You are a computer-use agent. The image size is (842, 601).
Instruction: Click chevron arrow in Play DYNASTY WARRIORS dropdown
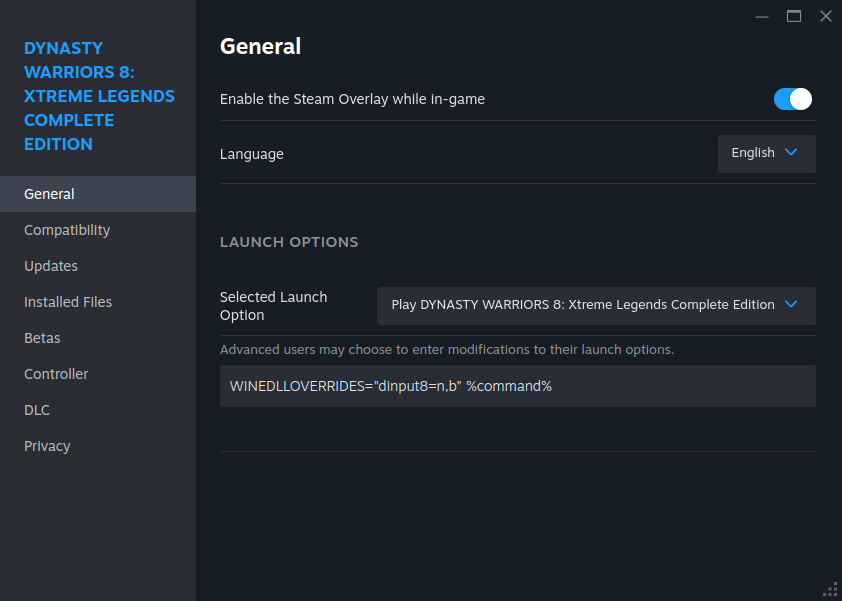pos(790,304)
